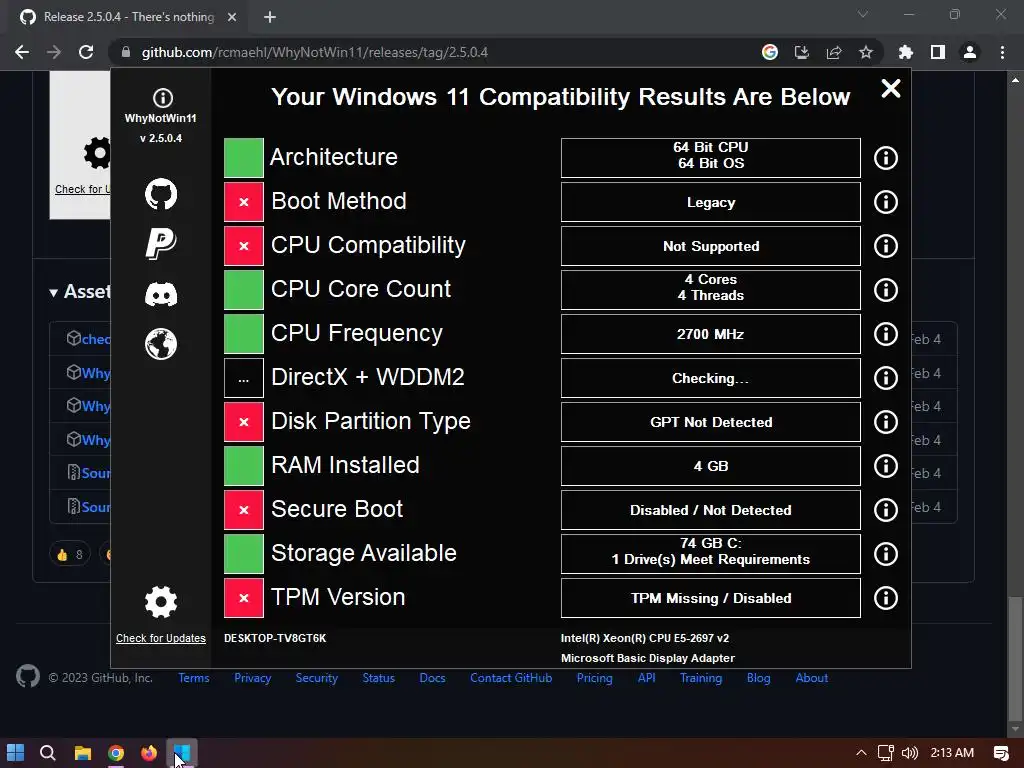Click Intel Xeon CPU E5-2697 v2 text
This screenshot has height=768, width=1024.
tap(645, 638)
